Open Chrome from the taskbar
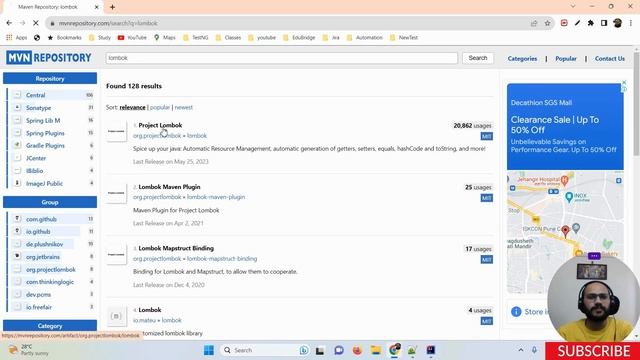This screenshot has width=640, height=360. click(x=394, y=350)
